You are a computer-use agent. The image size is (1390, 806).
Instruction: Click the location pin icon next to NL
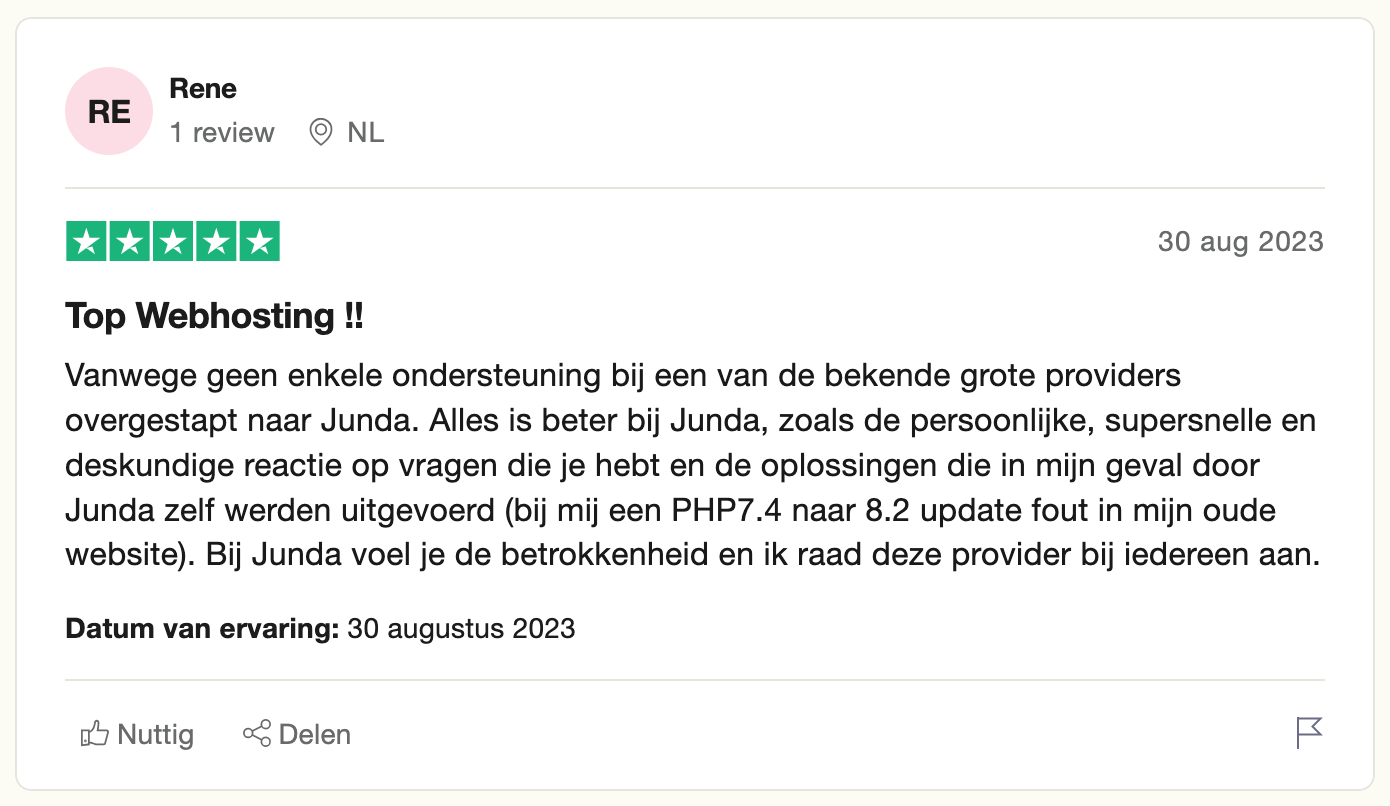tap(320, 132)
